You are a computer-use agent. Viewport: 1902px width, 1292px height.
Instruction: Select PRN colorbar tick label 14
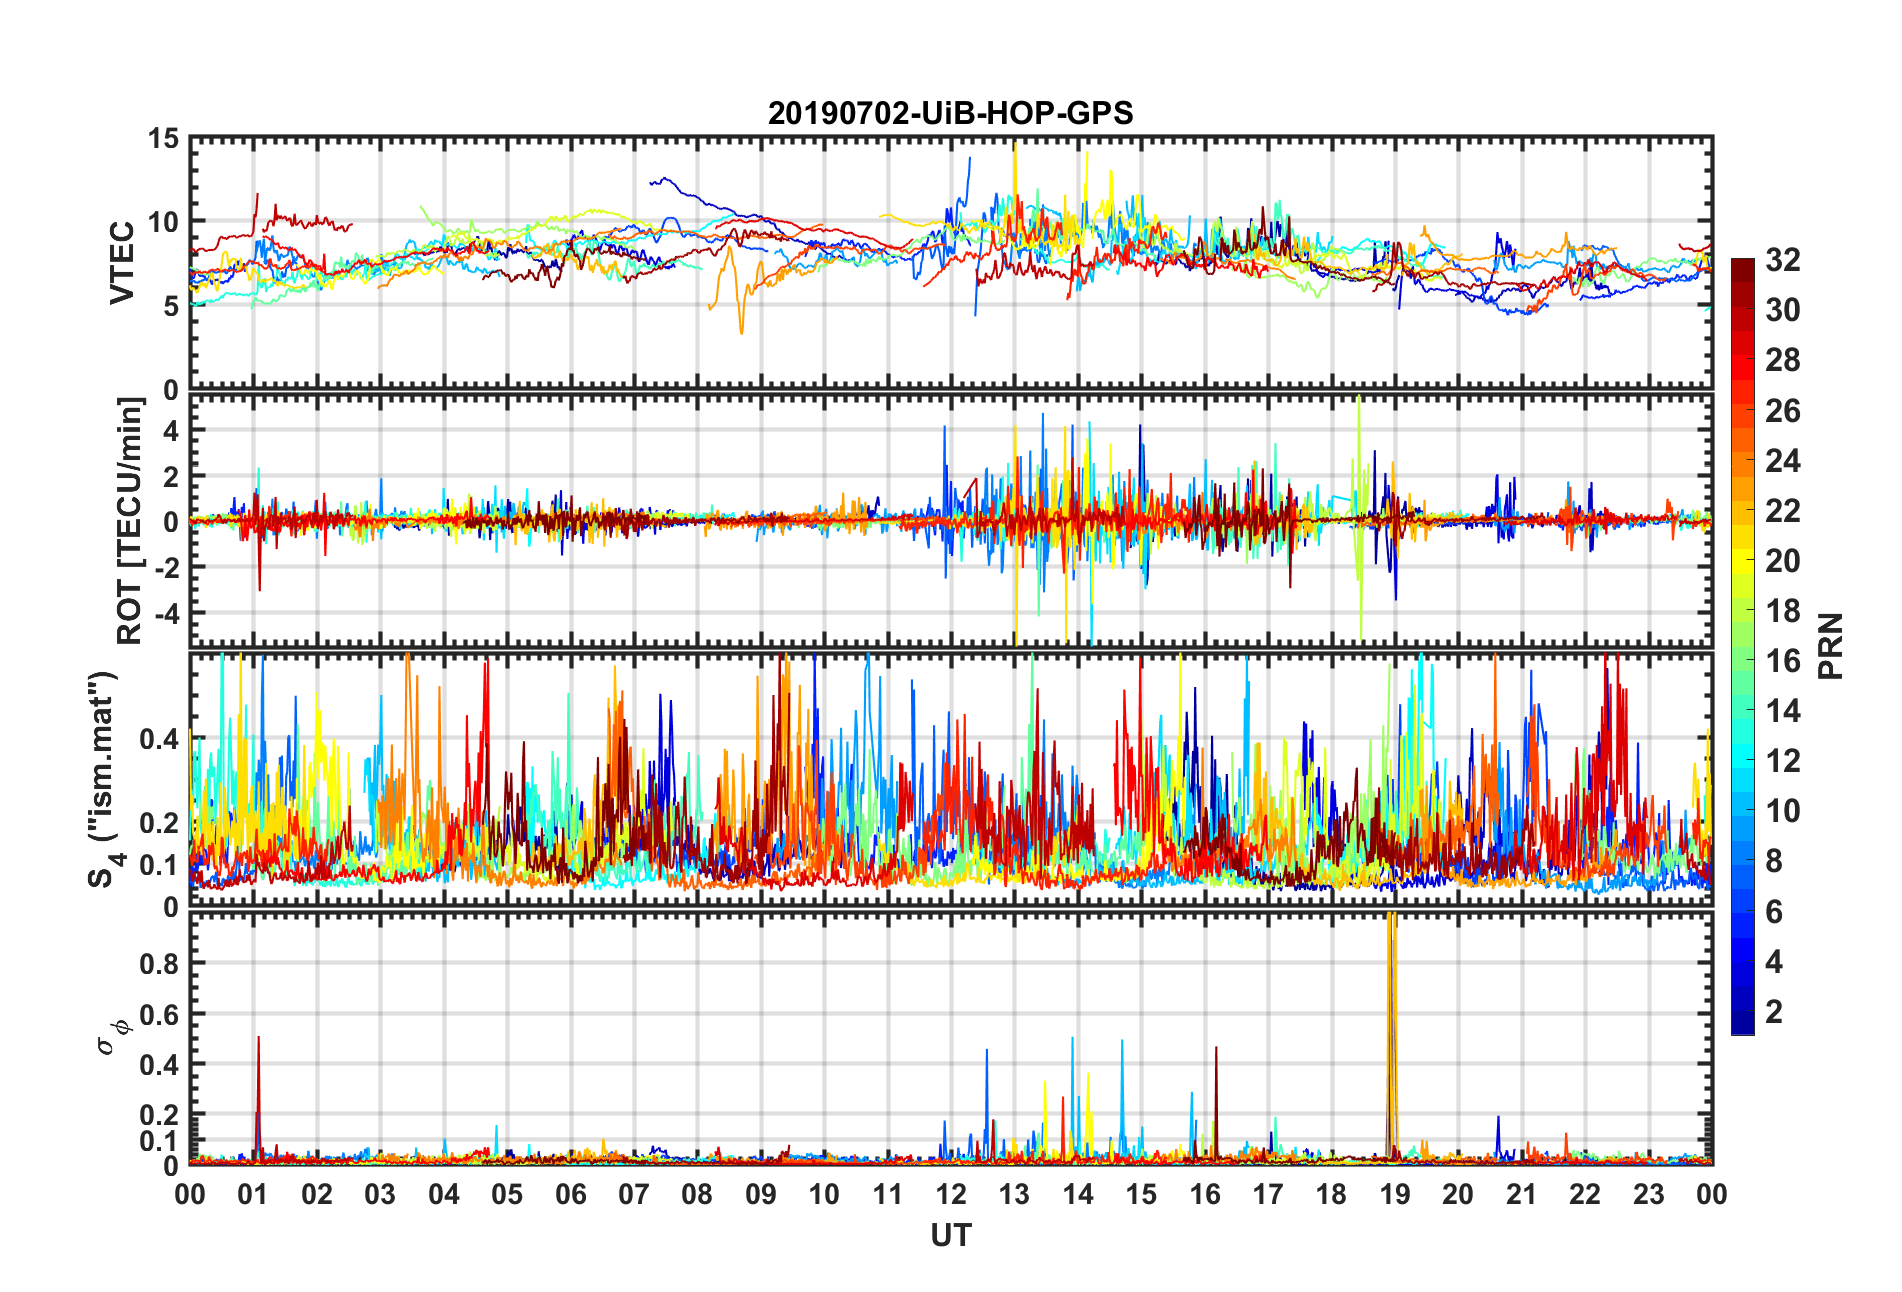click(x=1782, y=711)
